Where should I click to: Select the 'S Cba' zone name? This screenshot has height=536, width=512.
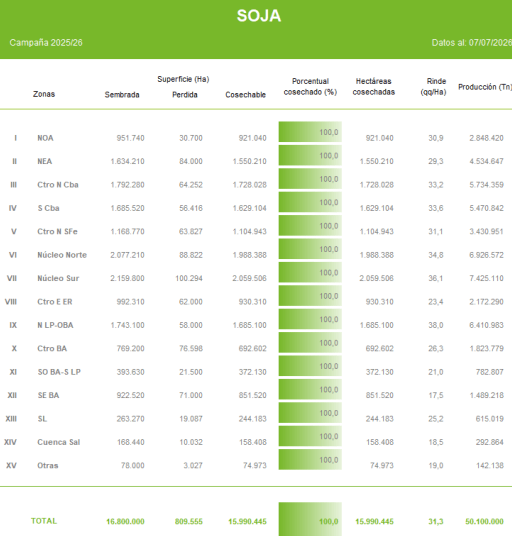pos(48,208)
